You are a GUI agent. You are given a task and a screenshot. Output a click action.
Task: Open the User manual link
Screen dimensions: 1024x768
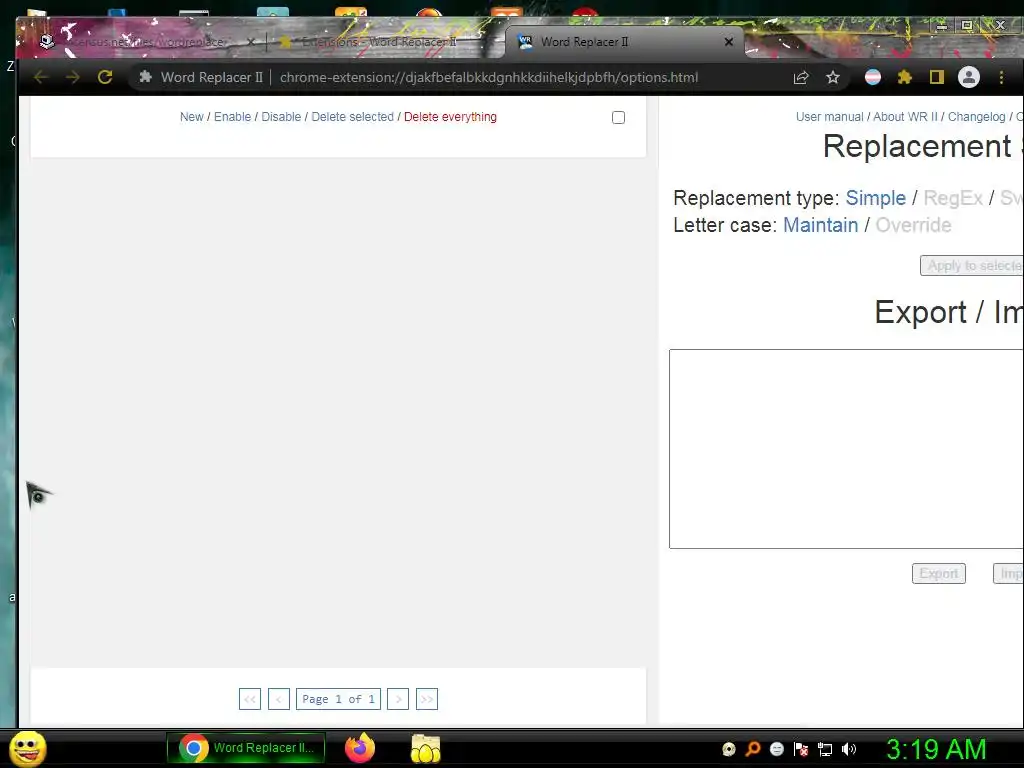pos(829,117)
